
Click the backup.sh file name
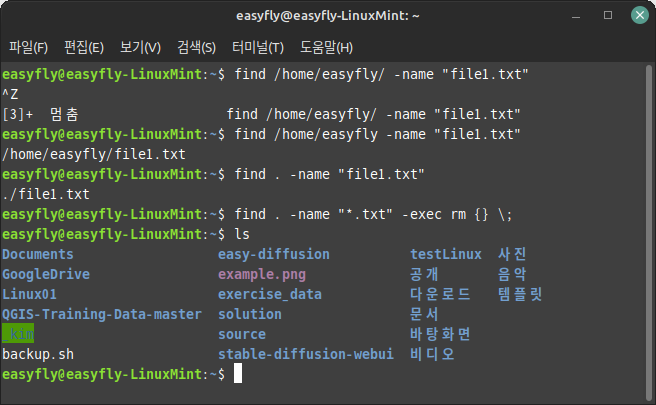point(38,354)
